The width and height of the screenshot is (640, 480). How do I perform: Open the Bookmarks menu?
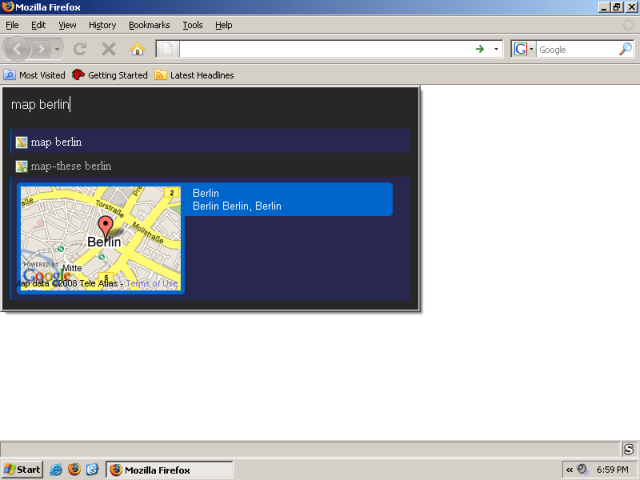coord(149,25)
